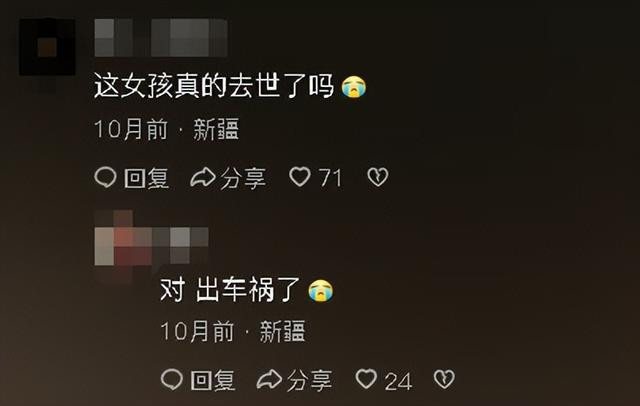Click crying emoji after 出车祸了
Image resolution: width=640 pixels, height=406 pixels.
click(x=321, y=291)
